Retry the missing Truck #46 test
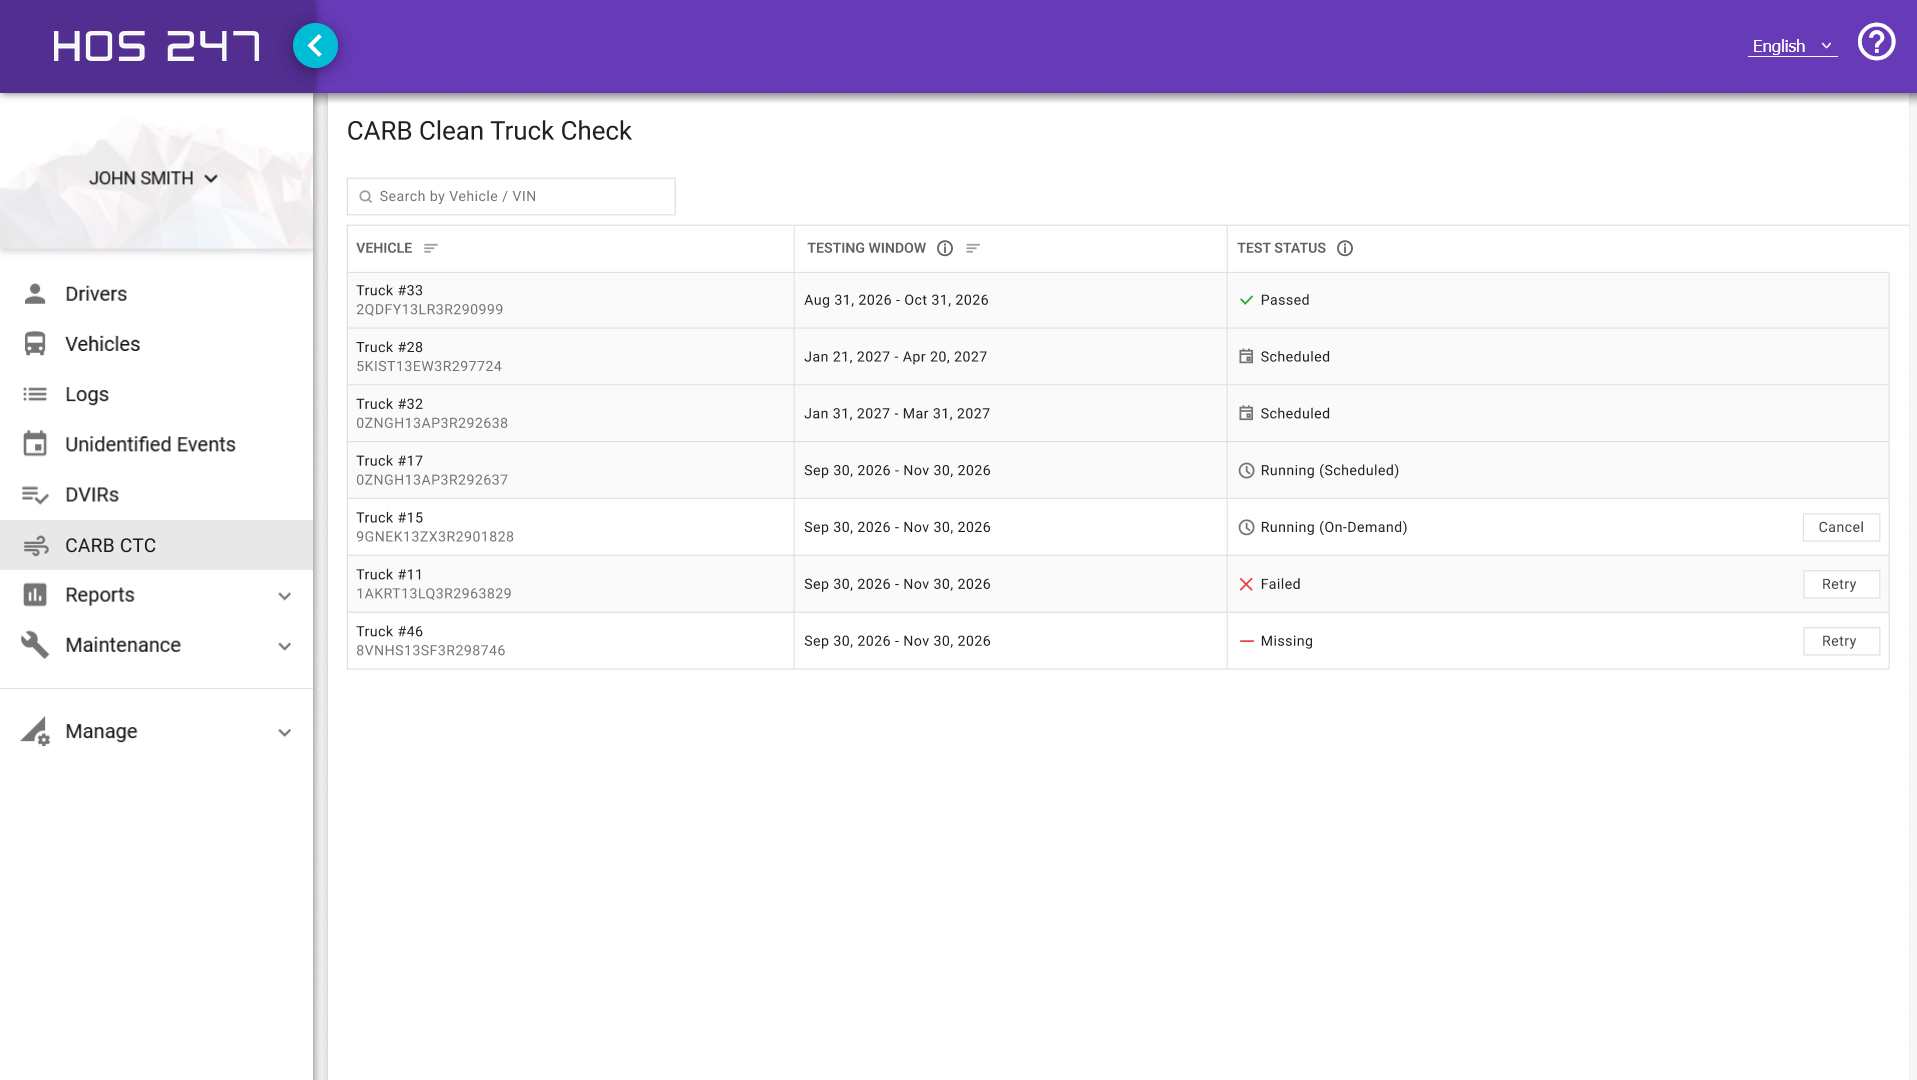This screenshot has height=1080, width=1917. click(1841, 641)
